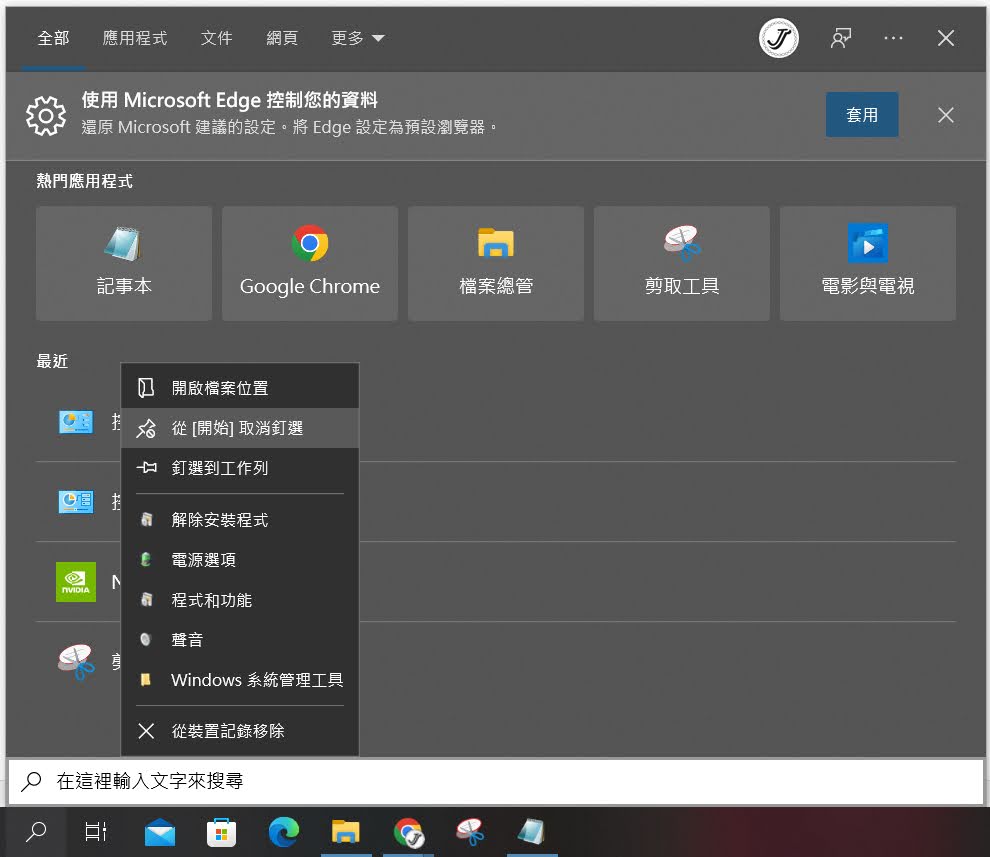Screen dimensions: 990x857
Task: Select 電源選項 in the context menu
Action: click(x=240, y=560)
